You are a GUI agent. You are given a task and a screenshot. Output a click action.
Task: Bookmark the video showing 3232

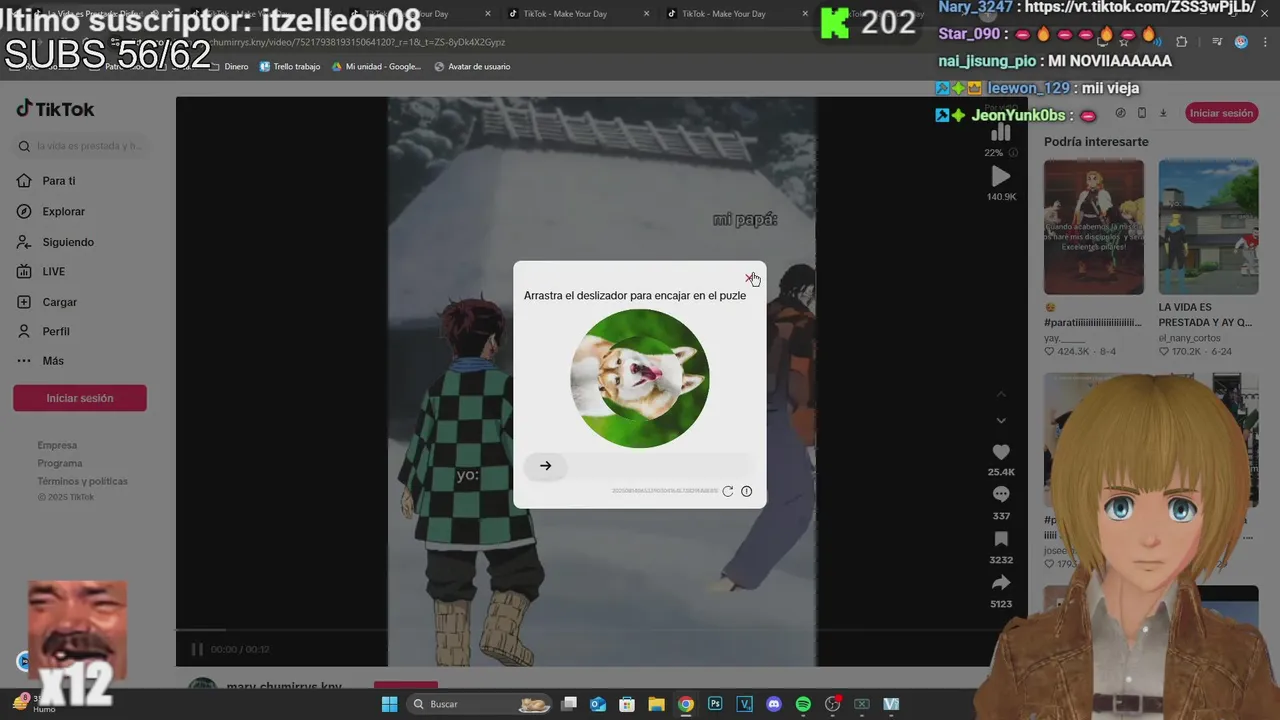tap(1001, 539)
